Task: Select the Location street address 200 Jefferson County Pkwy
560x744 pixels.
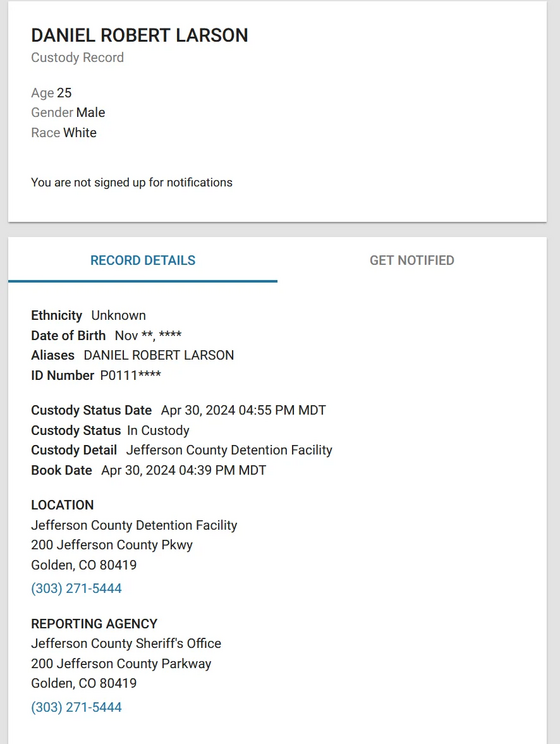Action: [112, 545]
